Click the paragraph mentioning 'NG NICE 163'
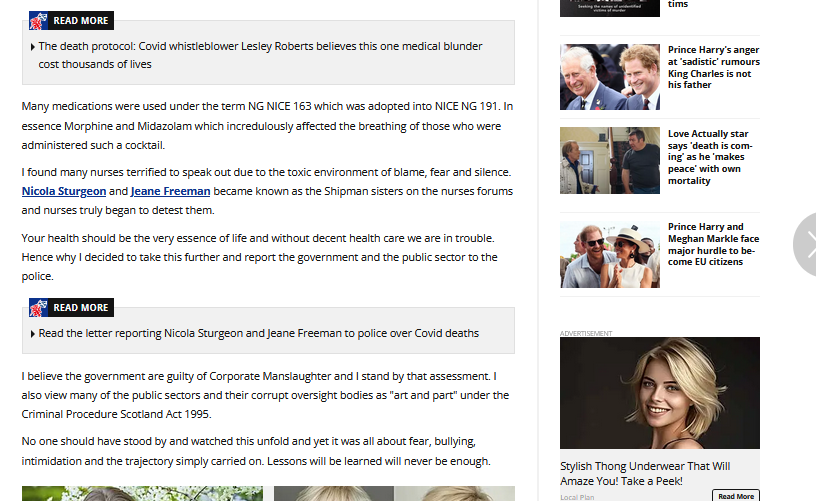 coord(267,126)
